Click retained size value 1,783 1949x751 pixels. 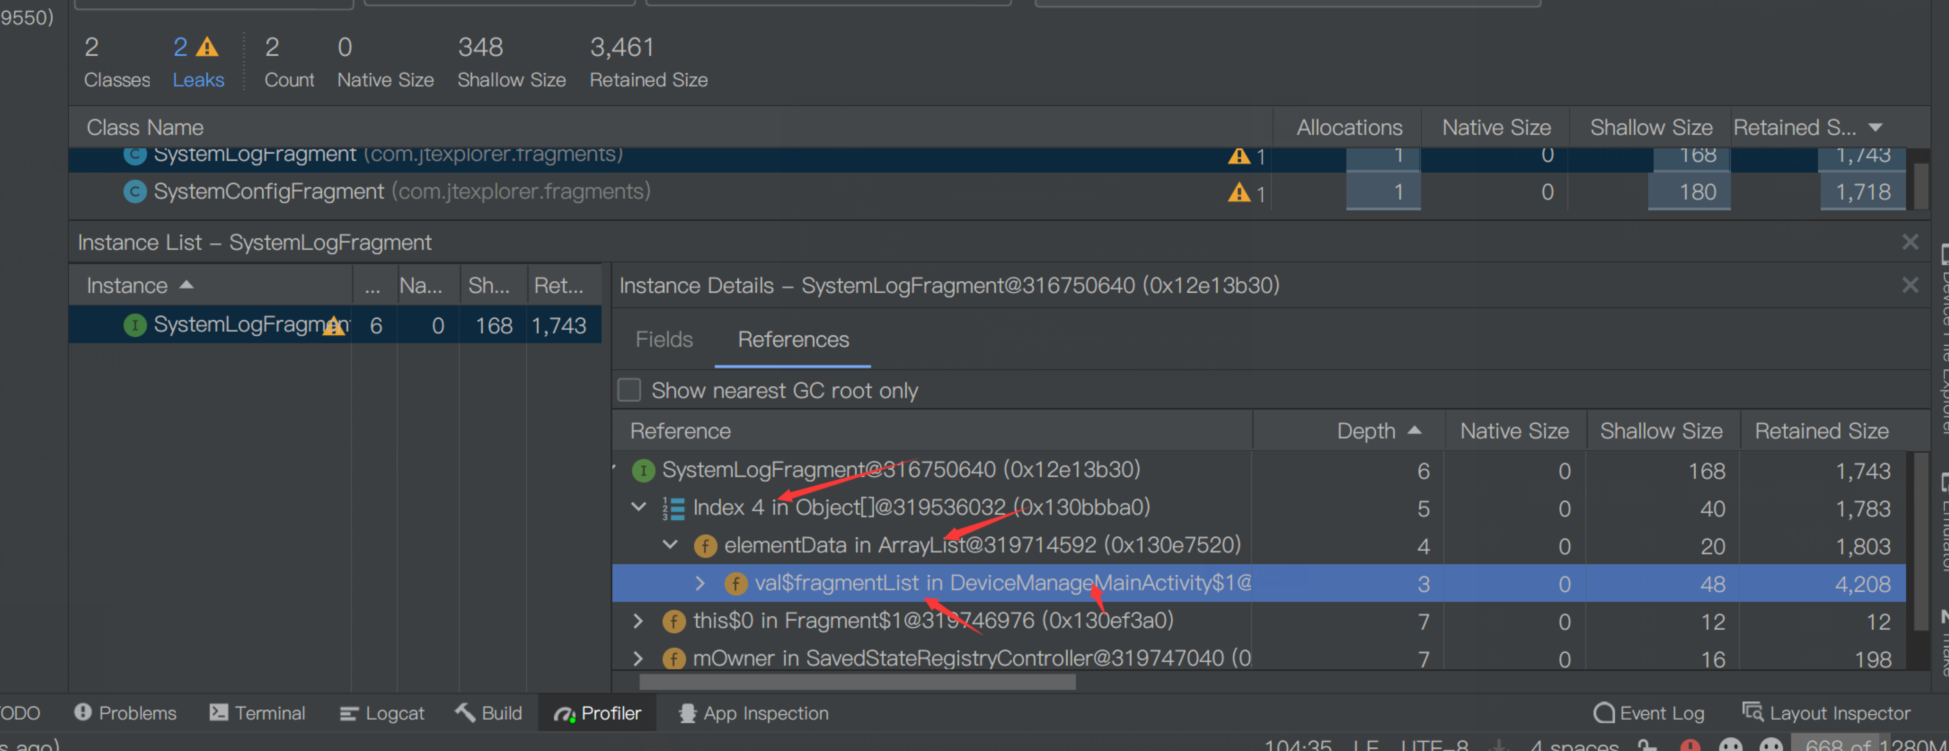pyautogui.click(x=1862, y=509)
